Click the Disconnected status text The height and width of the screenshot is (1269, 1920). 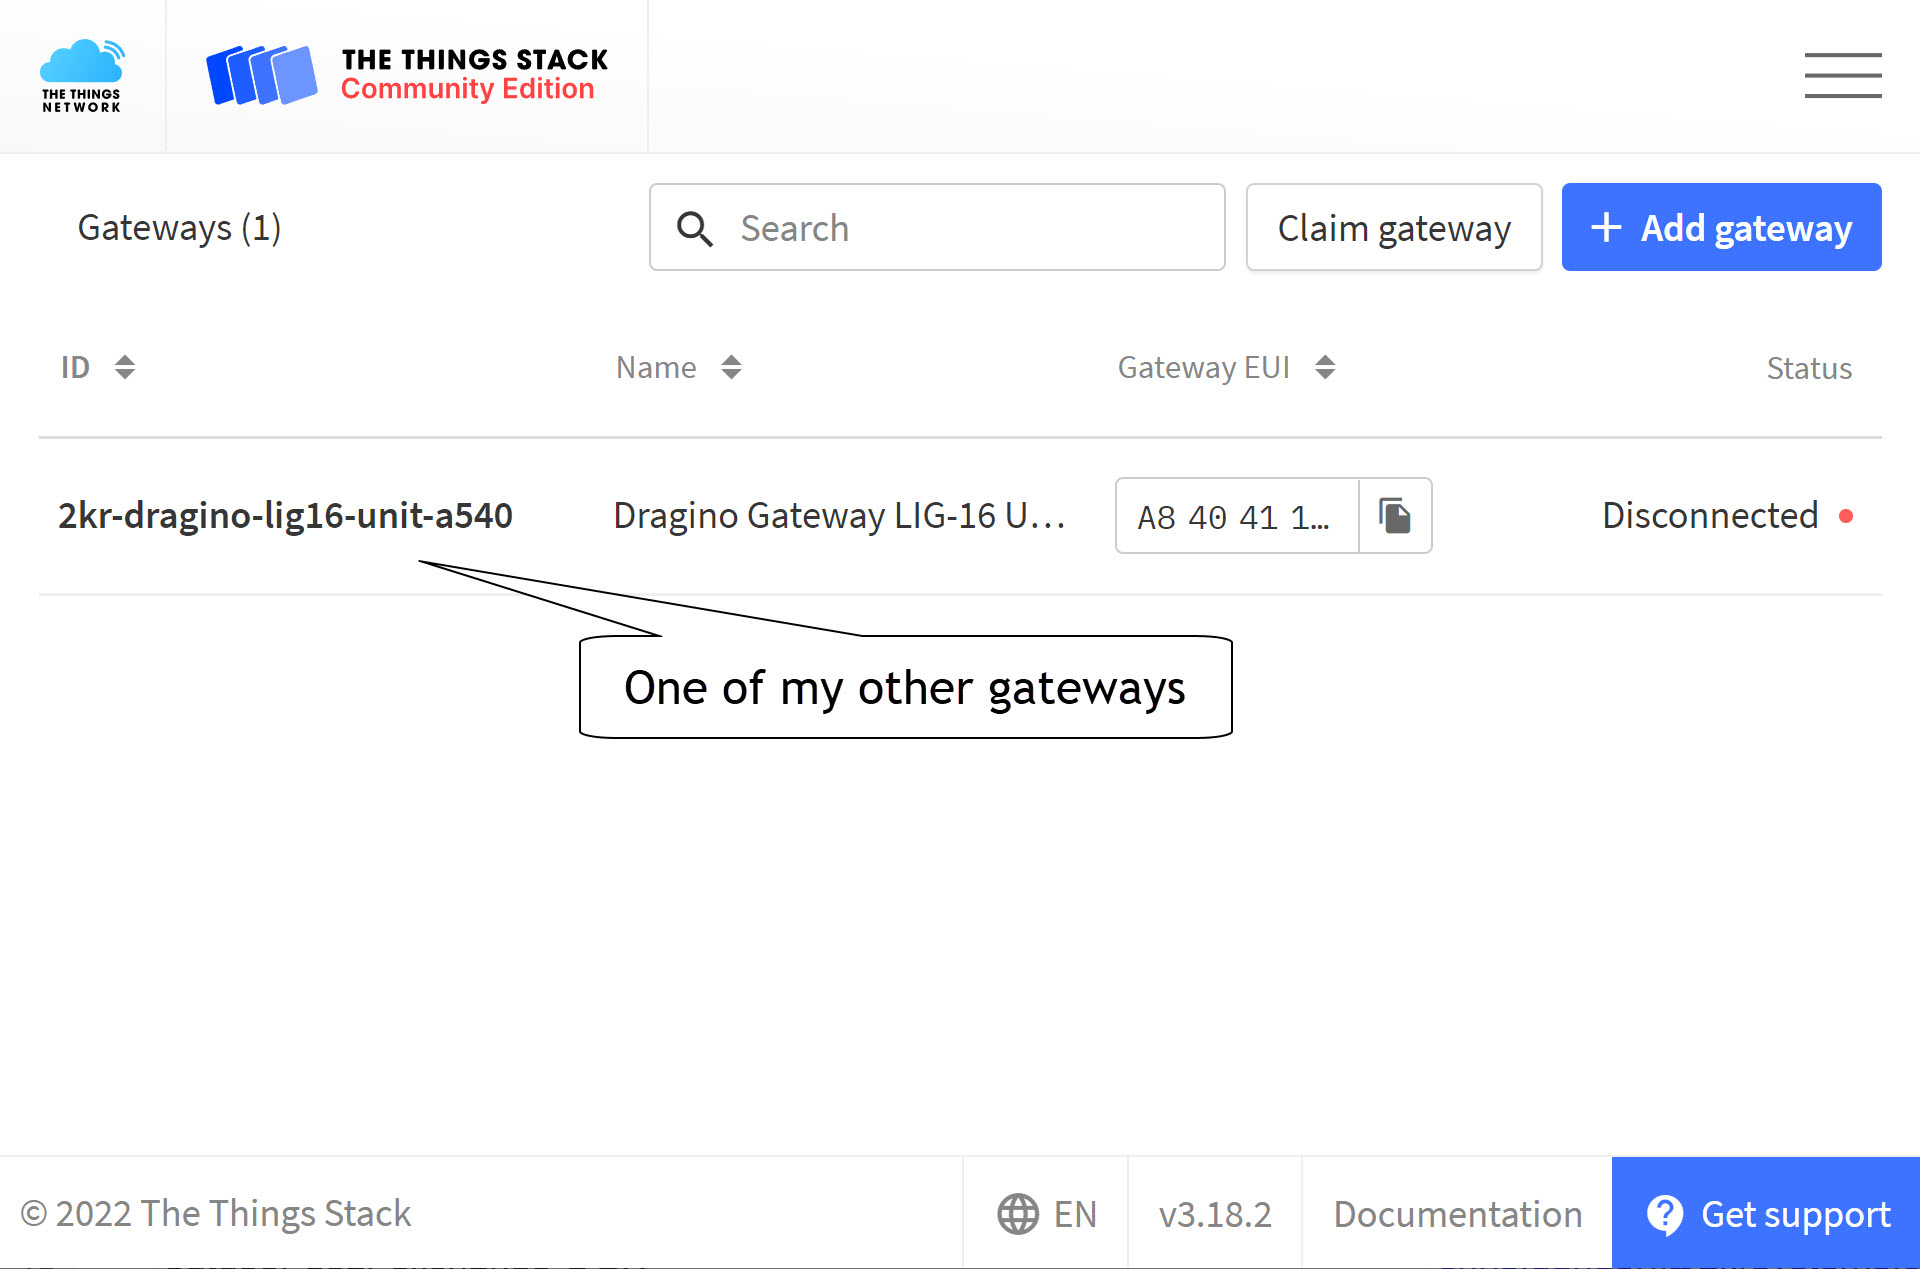[x=1710, y=515]
